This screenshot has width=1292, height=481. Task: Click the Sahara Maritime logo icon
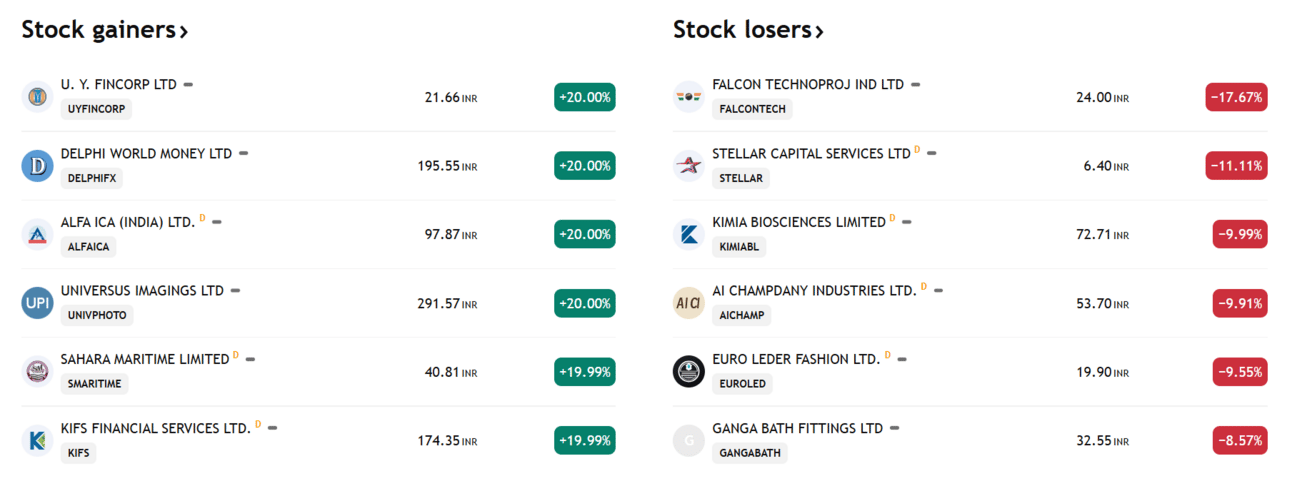coord(37,372)
